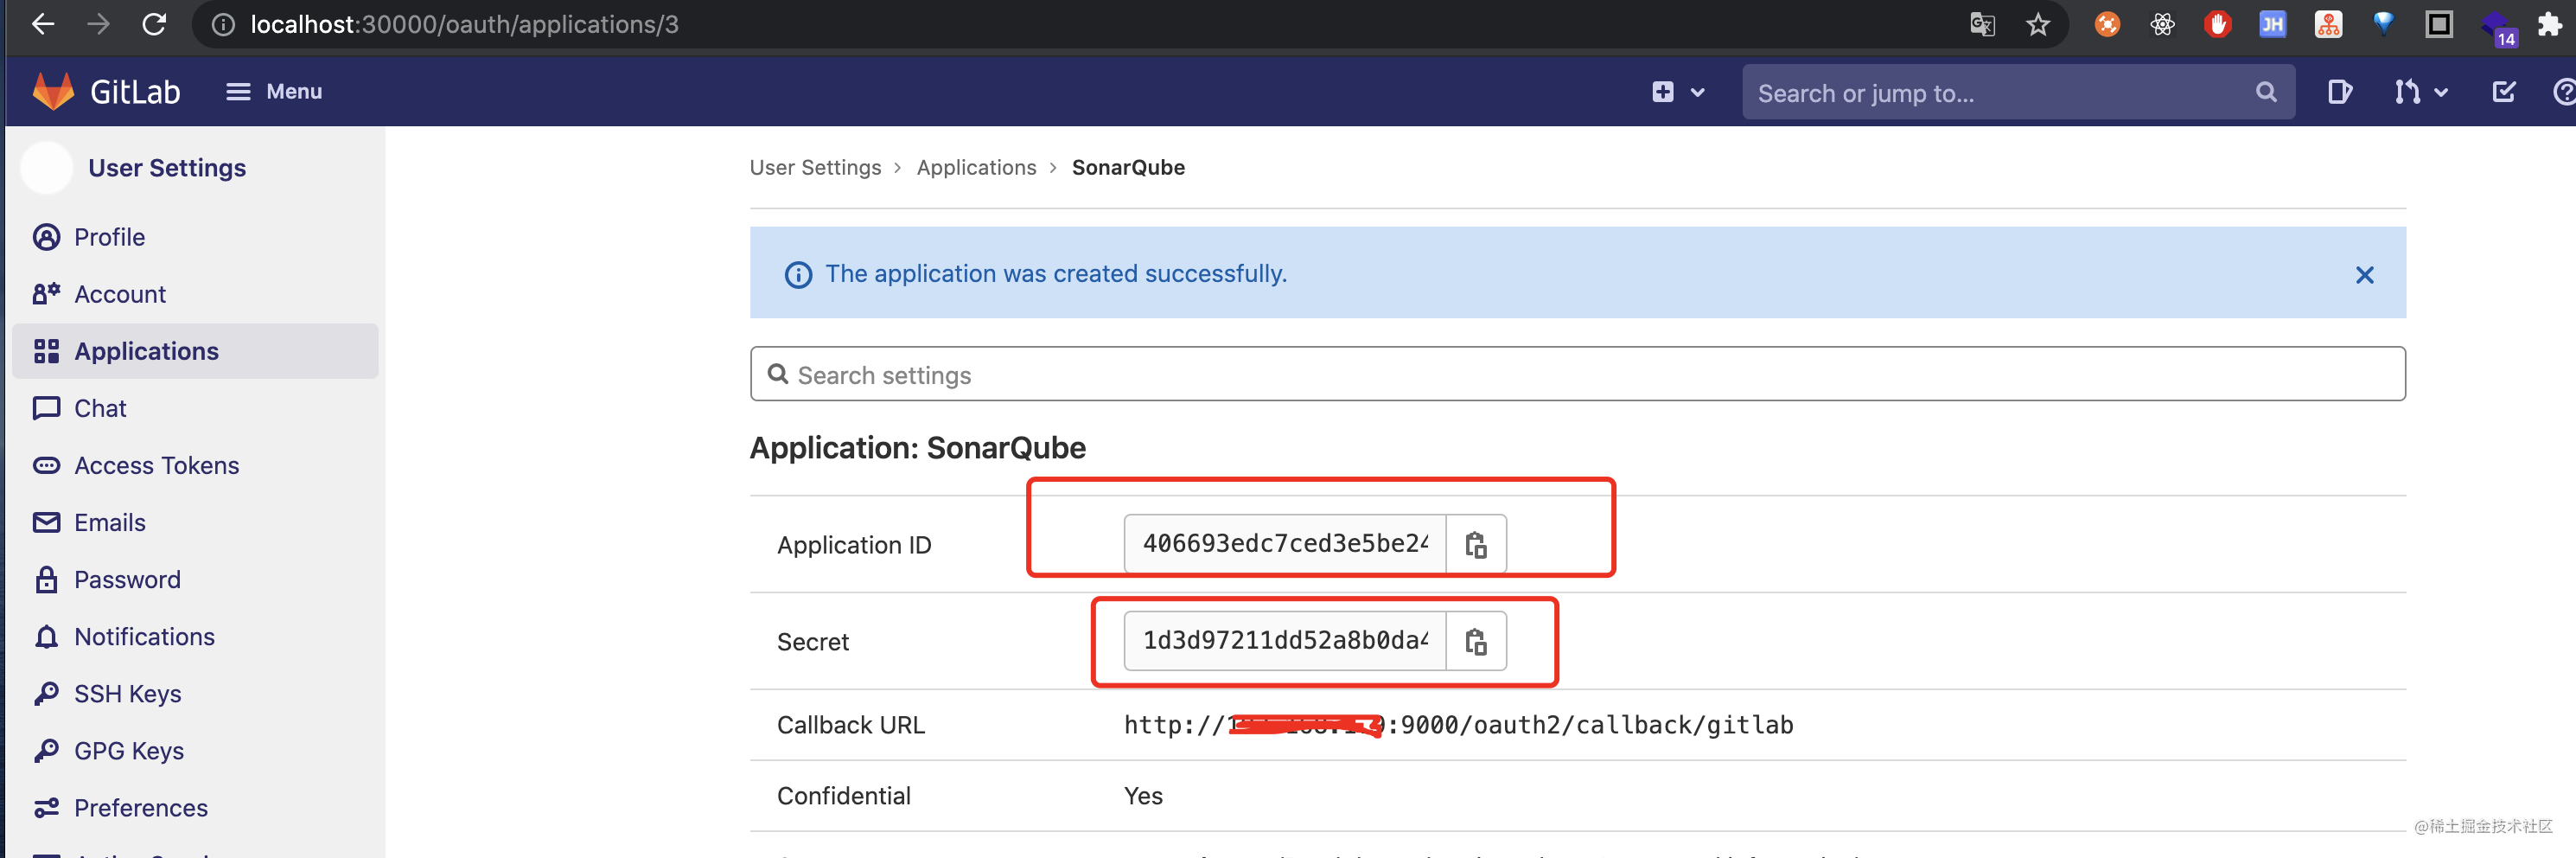Copy the Application ID using clipboard icon
The image size is (2576, 858).
click(1477, 544)
